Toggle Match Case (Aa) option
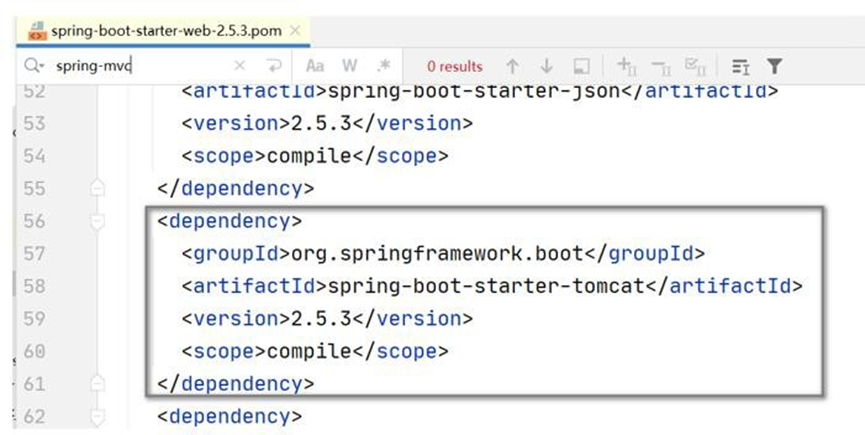Viewport: 865px width, 435px height. [x=315, y=67]
